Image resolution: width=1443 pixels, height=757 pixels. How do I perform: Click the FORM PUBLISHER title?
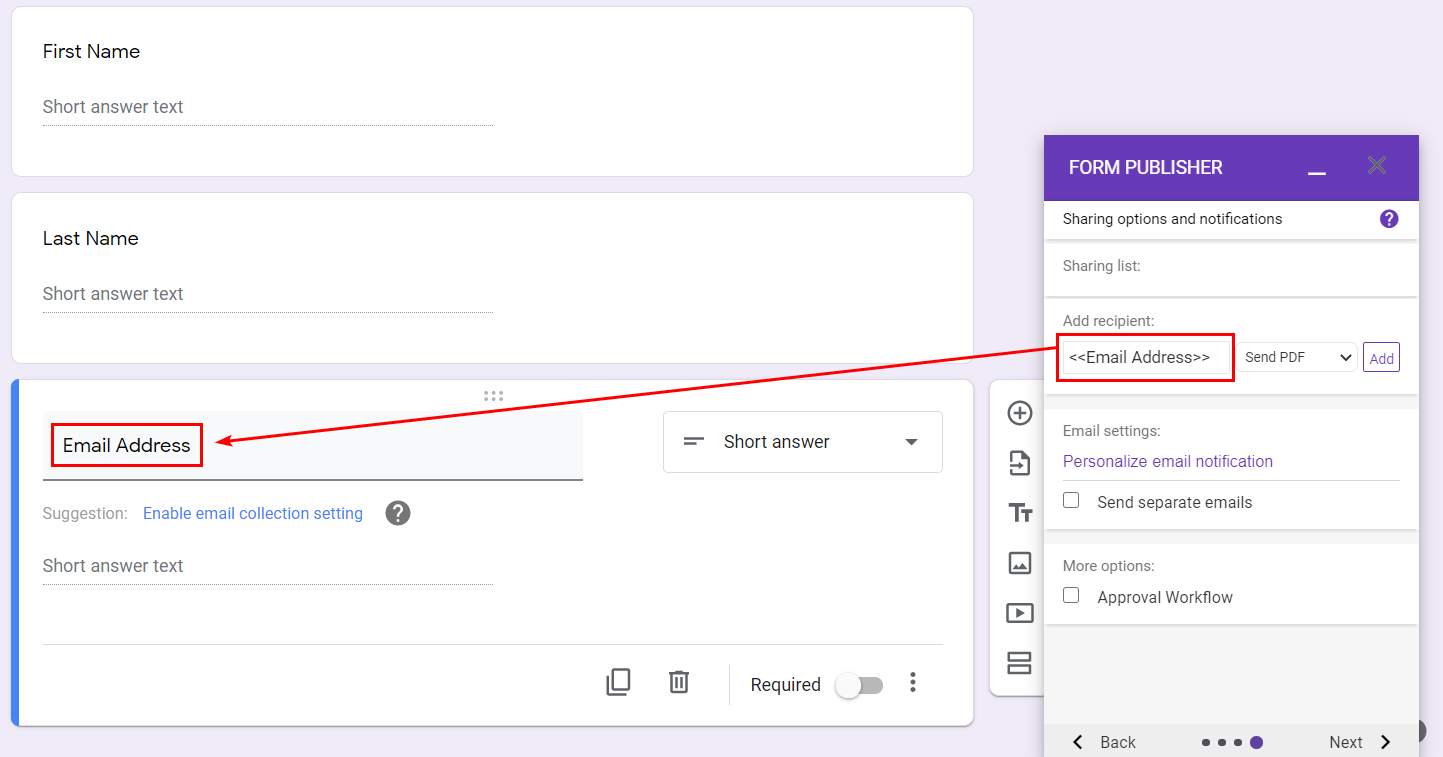1146,168
